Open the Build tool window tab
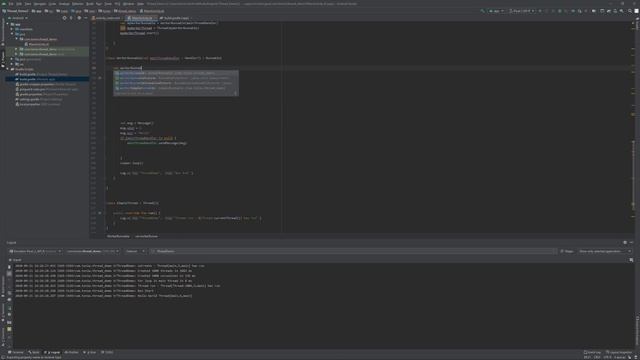 coord(34,352)
